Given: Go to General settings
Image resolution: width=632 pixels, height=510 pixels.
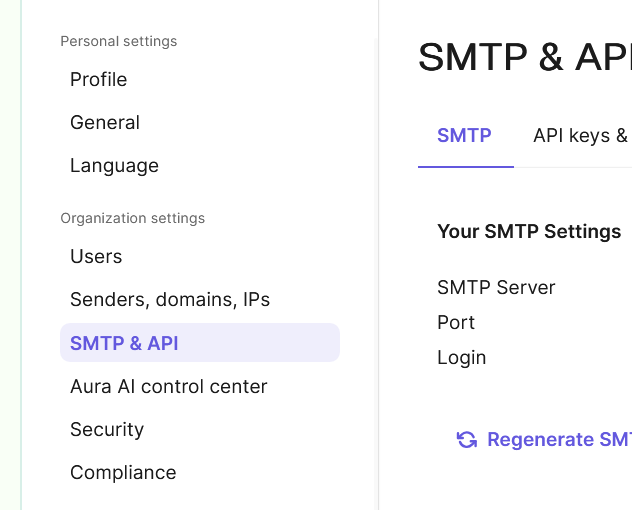Looking at the screenshot, I should click(105, 123).
